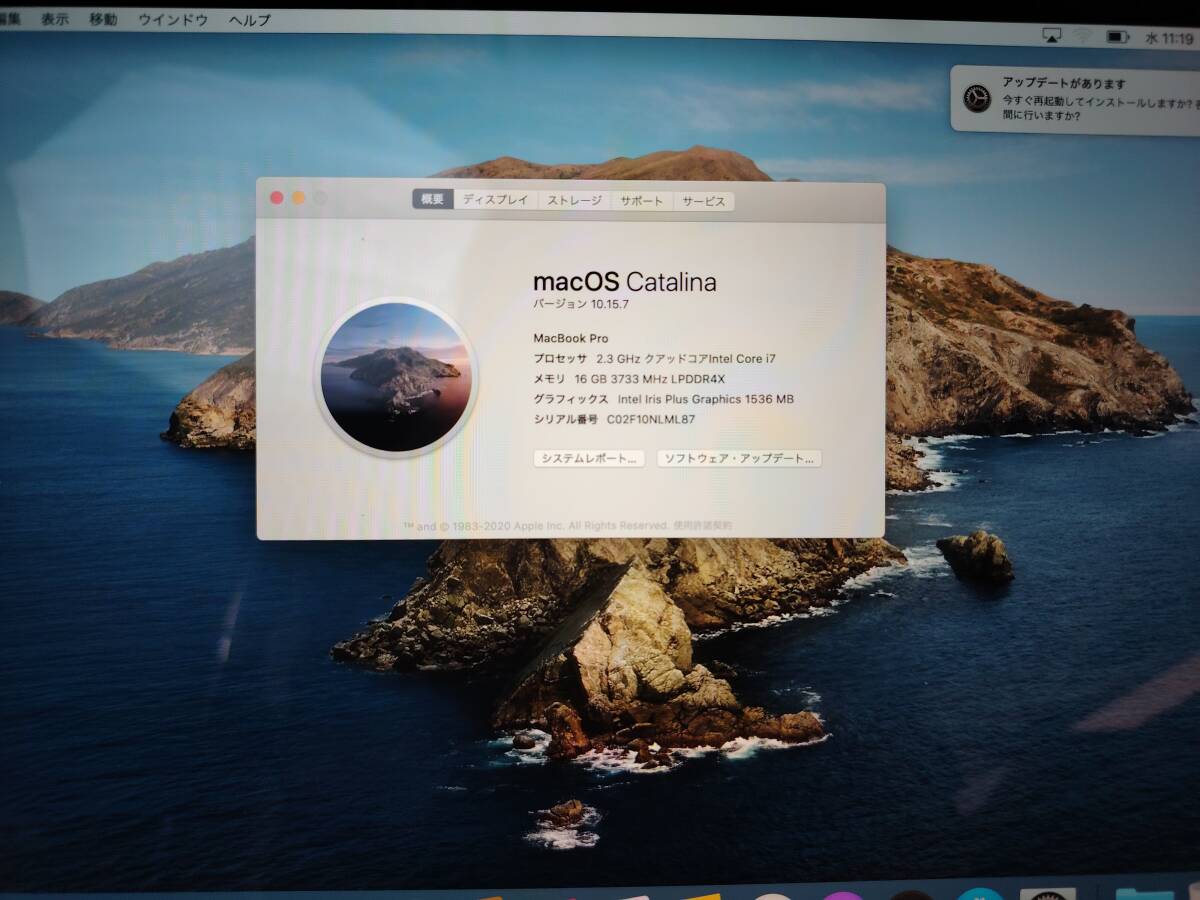Open the サービス tab
This screenshot has height=900, width=1200.
(704, 201)
